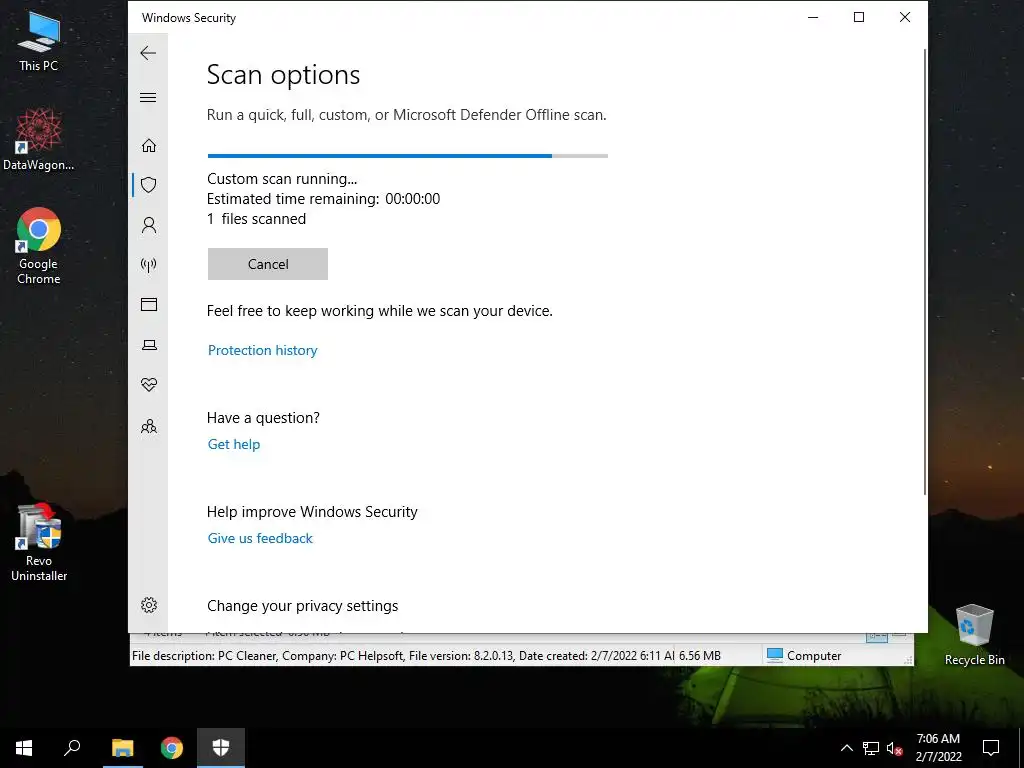
Task: Open Chrome from the taskbar
Action: (172, 748)
